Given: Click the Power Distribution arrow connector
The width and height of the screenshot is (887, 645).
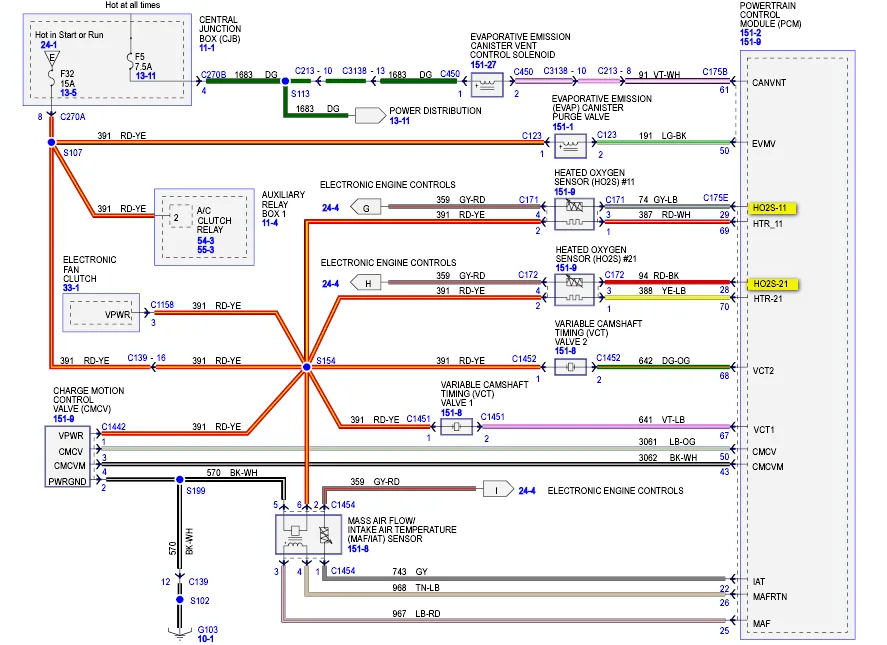Looking at the screenshot, I should [x=370, y=115].
